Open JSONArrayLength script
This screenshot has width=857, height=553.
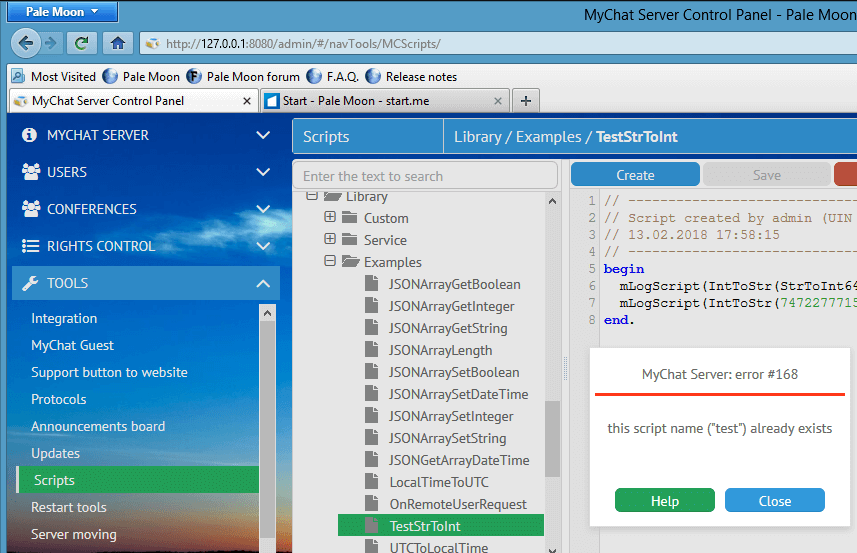click(441, 350)
